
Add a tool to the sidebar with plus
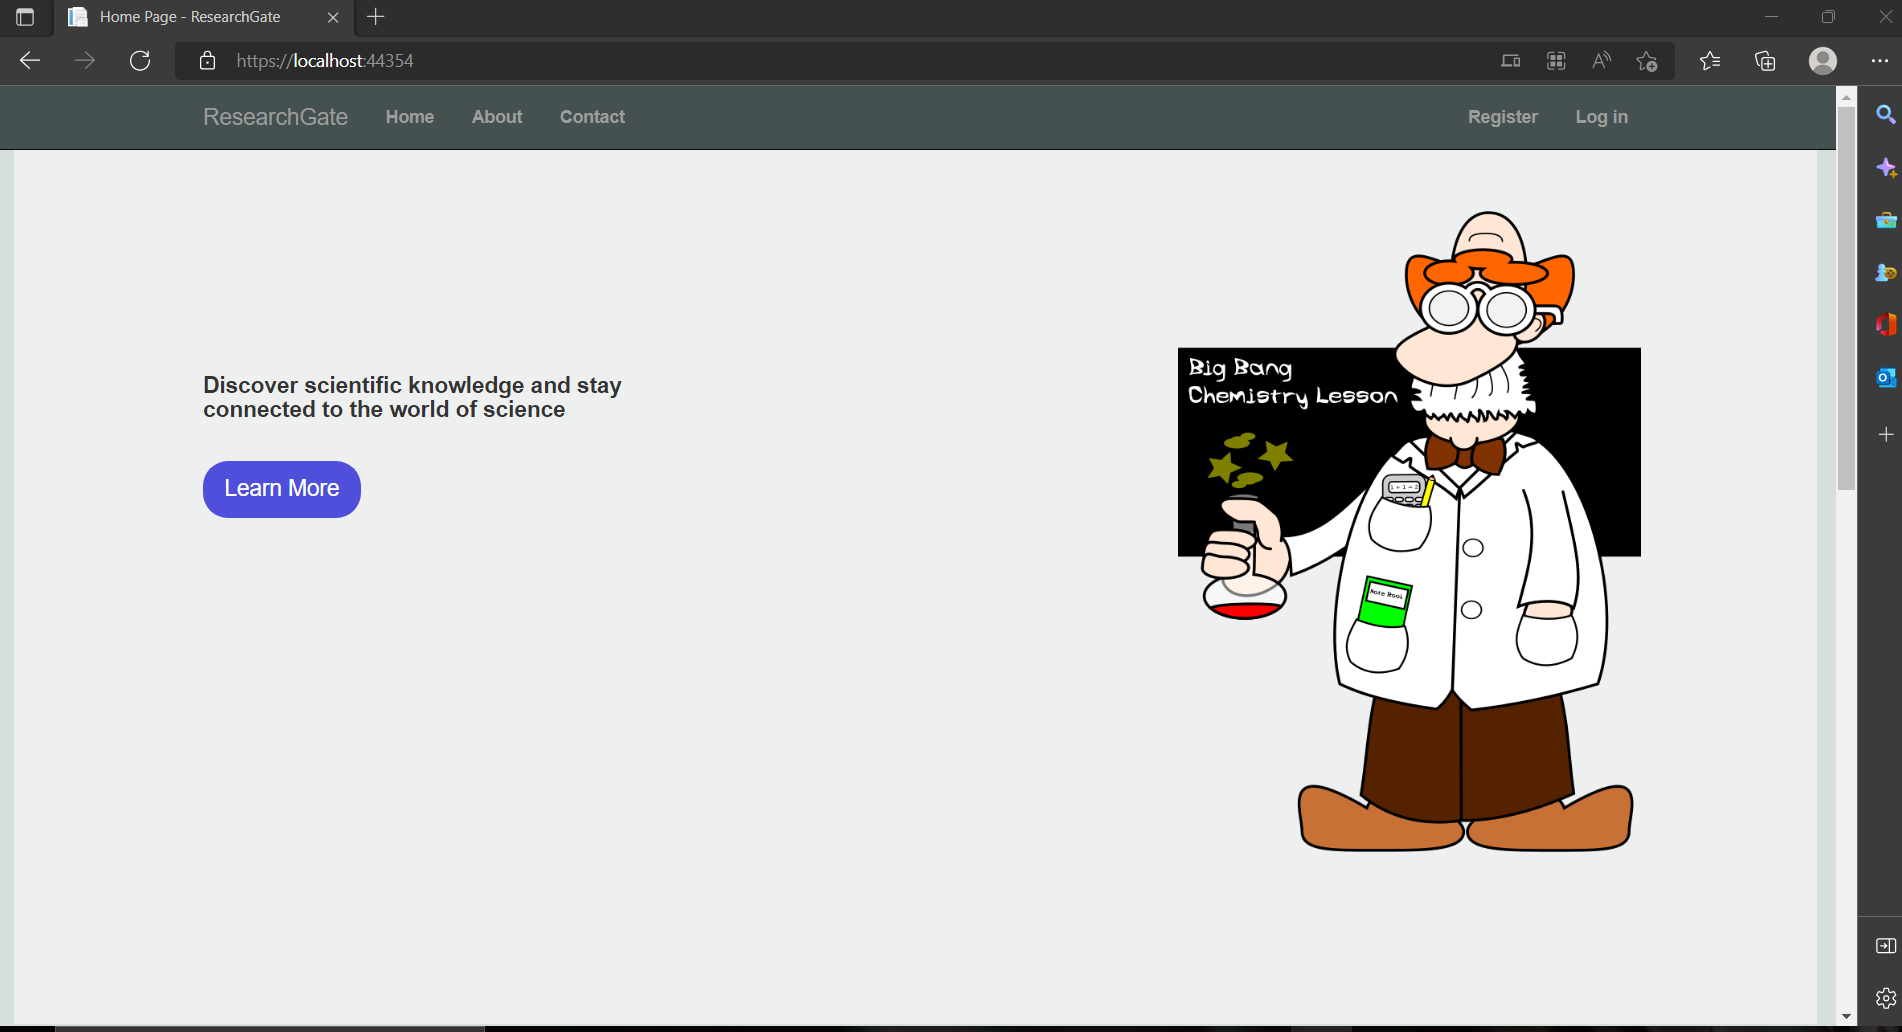point(1886,434)
